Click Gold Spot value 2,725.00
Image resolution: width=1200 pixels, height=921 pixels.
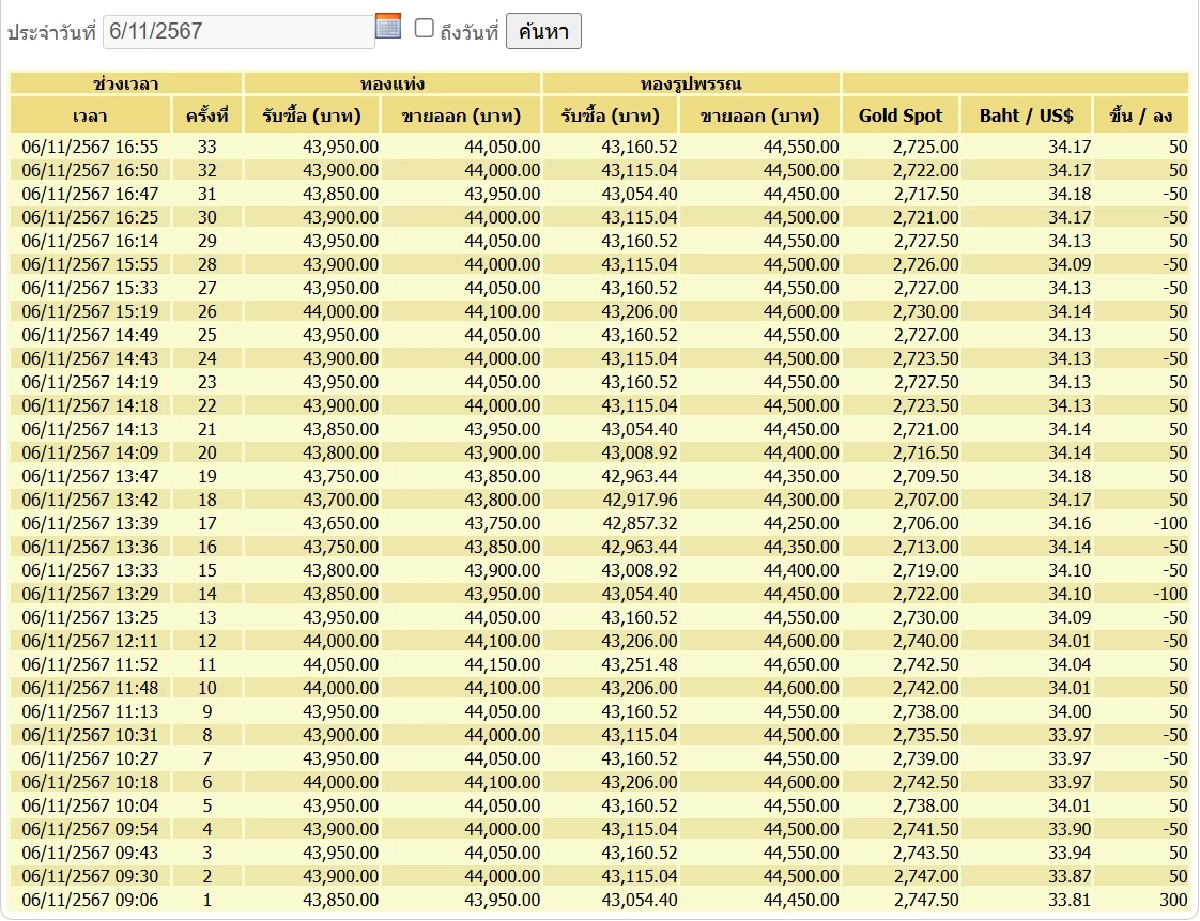(925, 147)
